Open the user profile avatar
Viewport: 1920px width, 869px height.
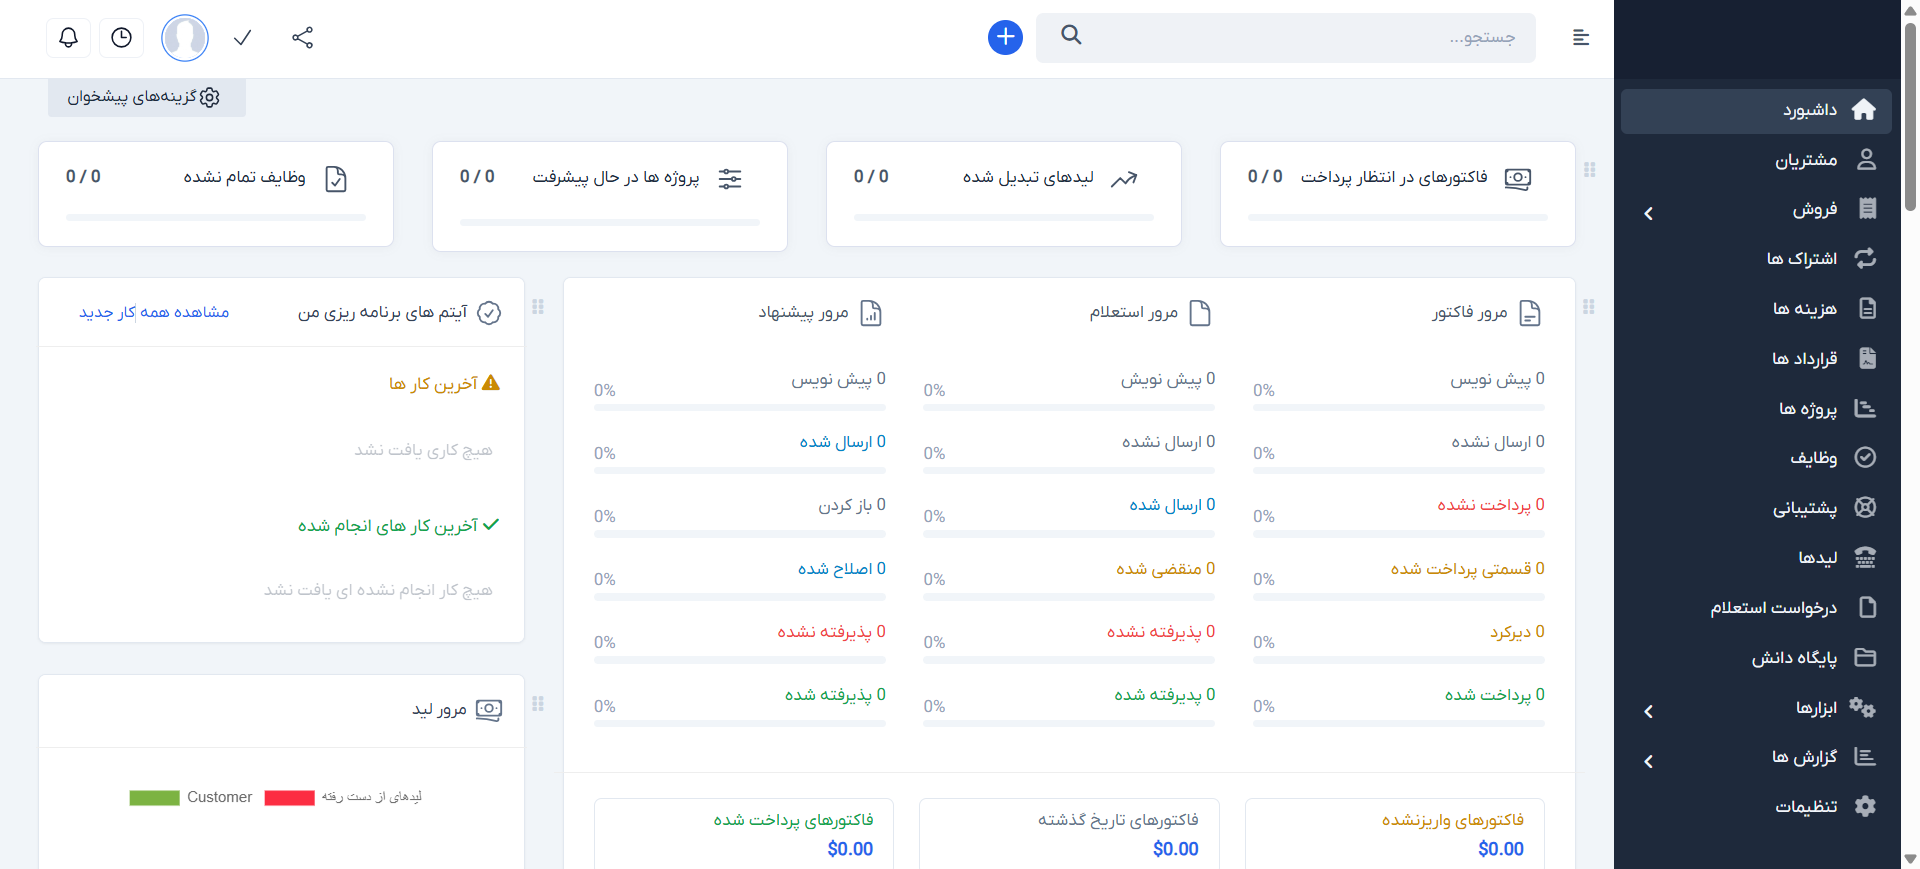pos(185,38)
